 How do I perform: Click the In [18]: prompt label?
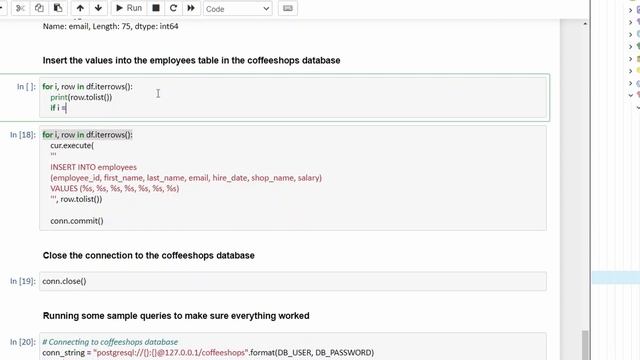pyautogui.click(x=23, y=135)
